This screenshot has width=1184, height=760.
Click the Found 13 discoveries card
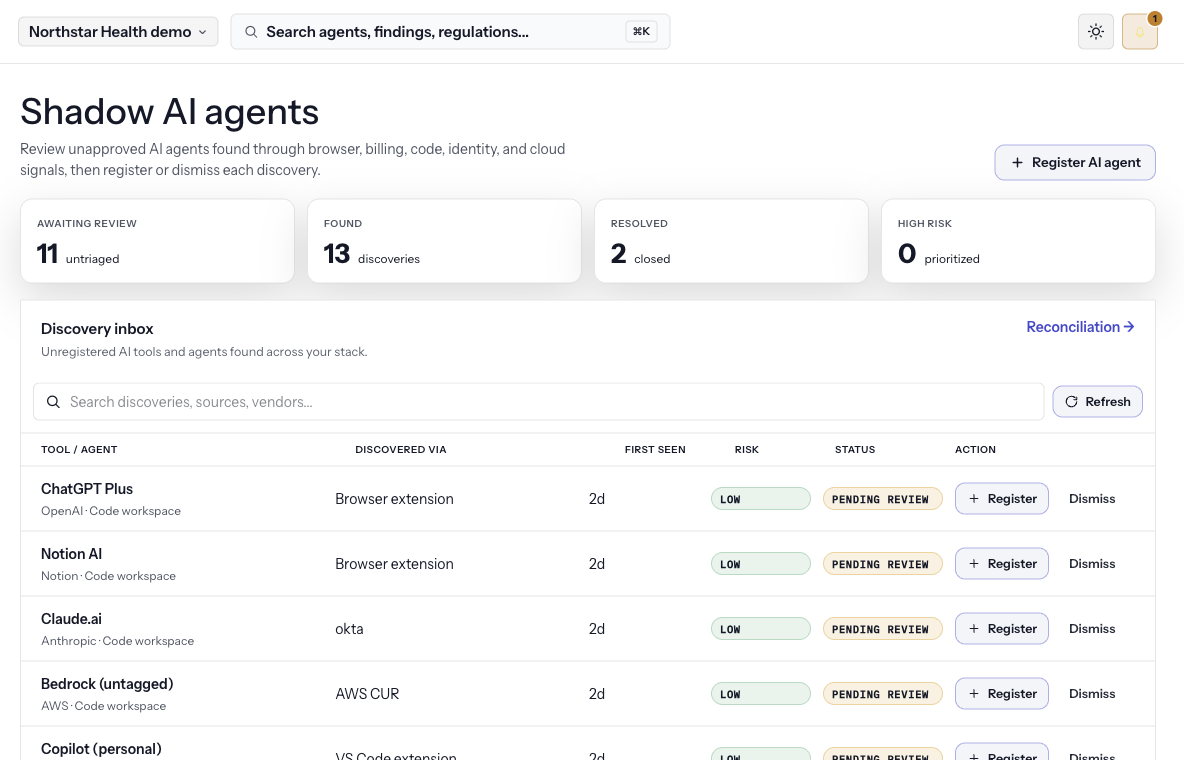pyautogui.click(x=444, y=241)
